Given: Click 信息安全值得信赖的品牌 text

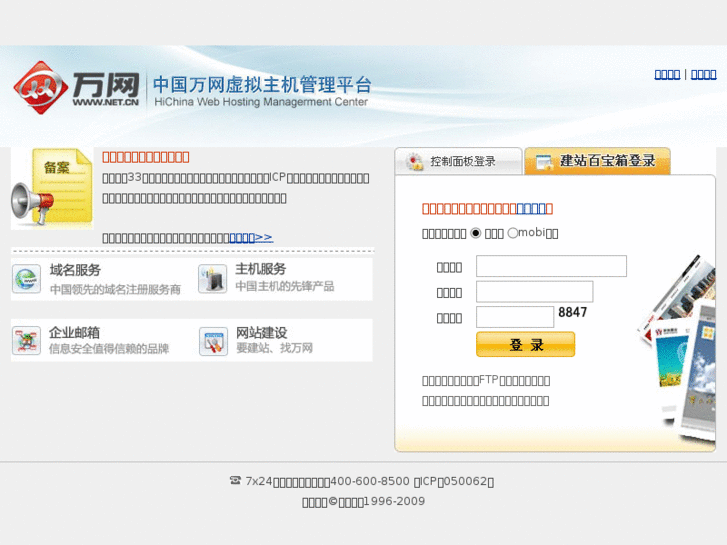Looking at the screenshot, I should click(109, 348).
